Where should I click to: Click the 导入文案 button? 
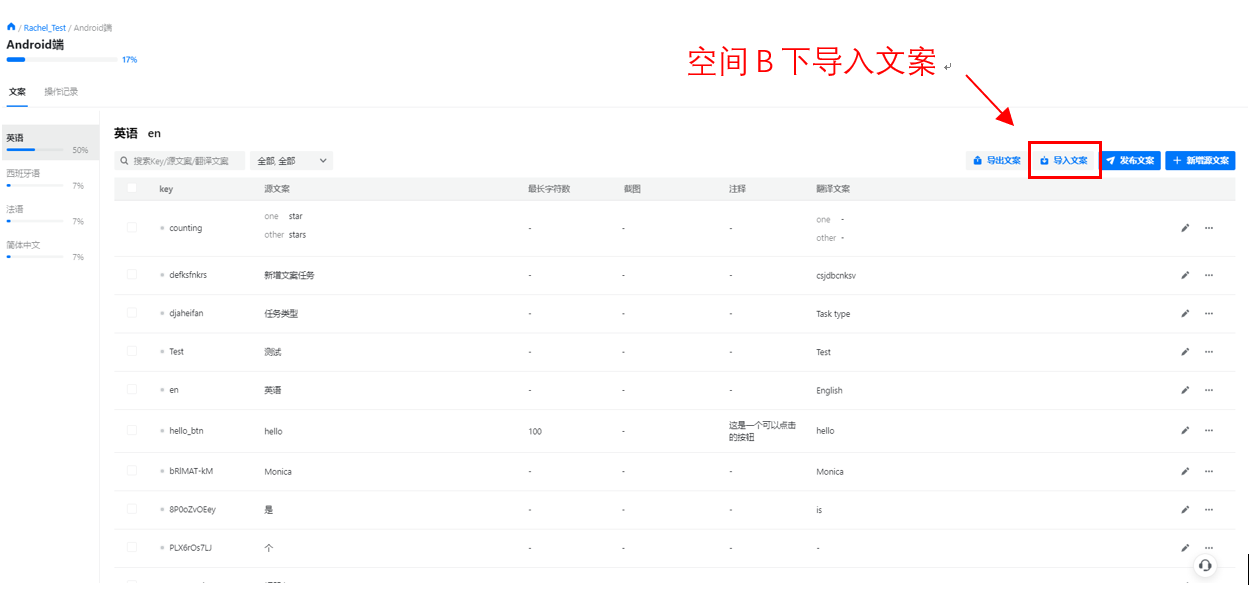1064,160
